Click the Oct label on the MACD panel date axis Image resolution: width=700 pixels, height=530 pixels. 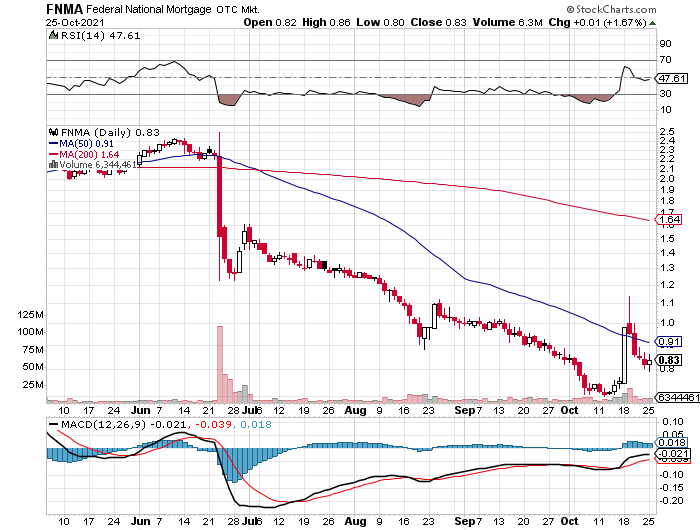click(x=569, y=521)
